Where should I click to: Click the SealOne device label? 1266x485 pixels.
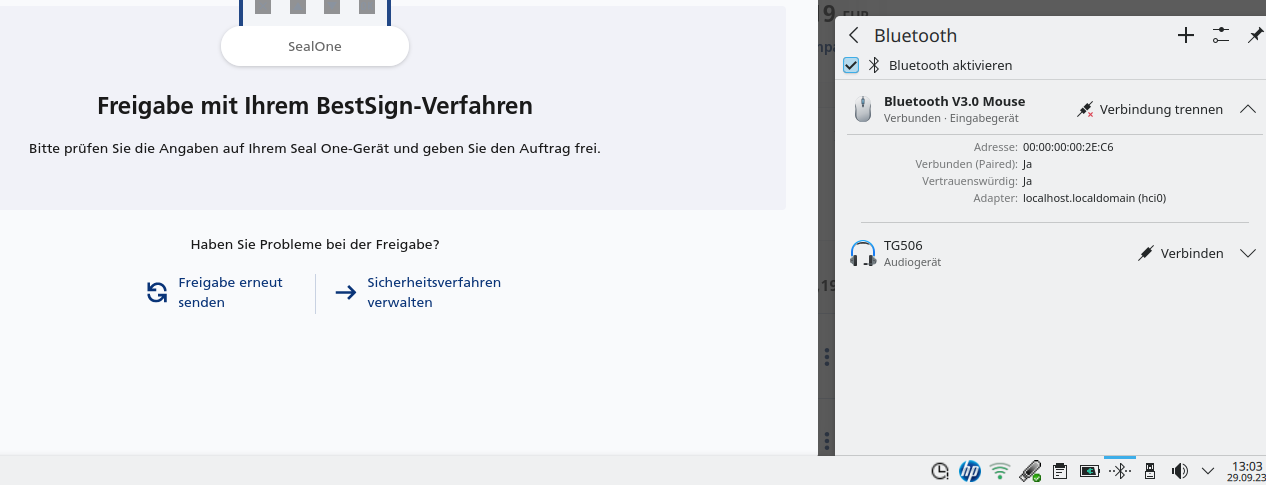pyautogui.click(x=315, y=46)
